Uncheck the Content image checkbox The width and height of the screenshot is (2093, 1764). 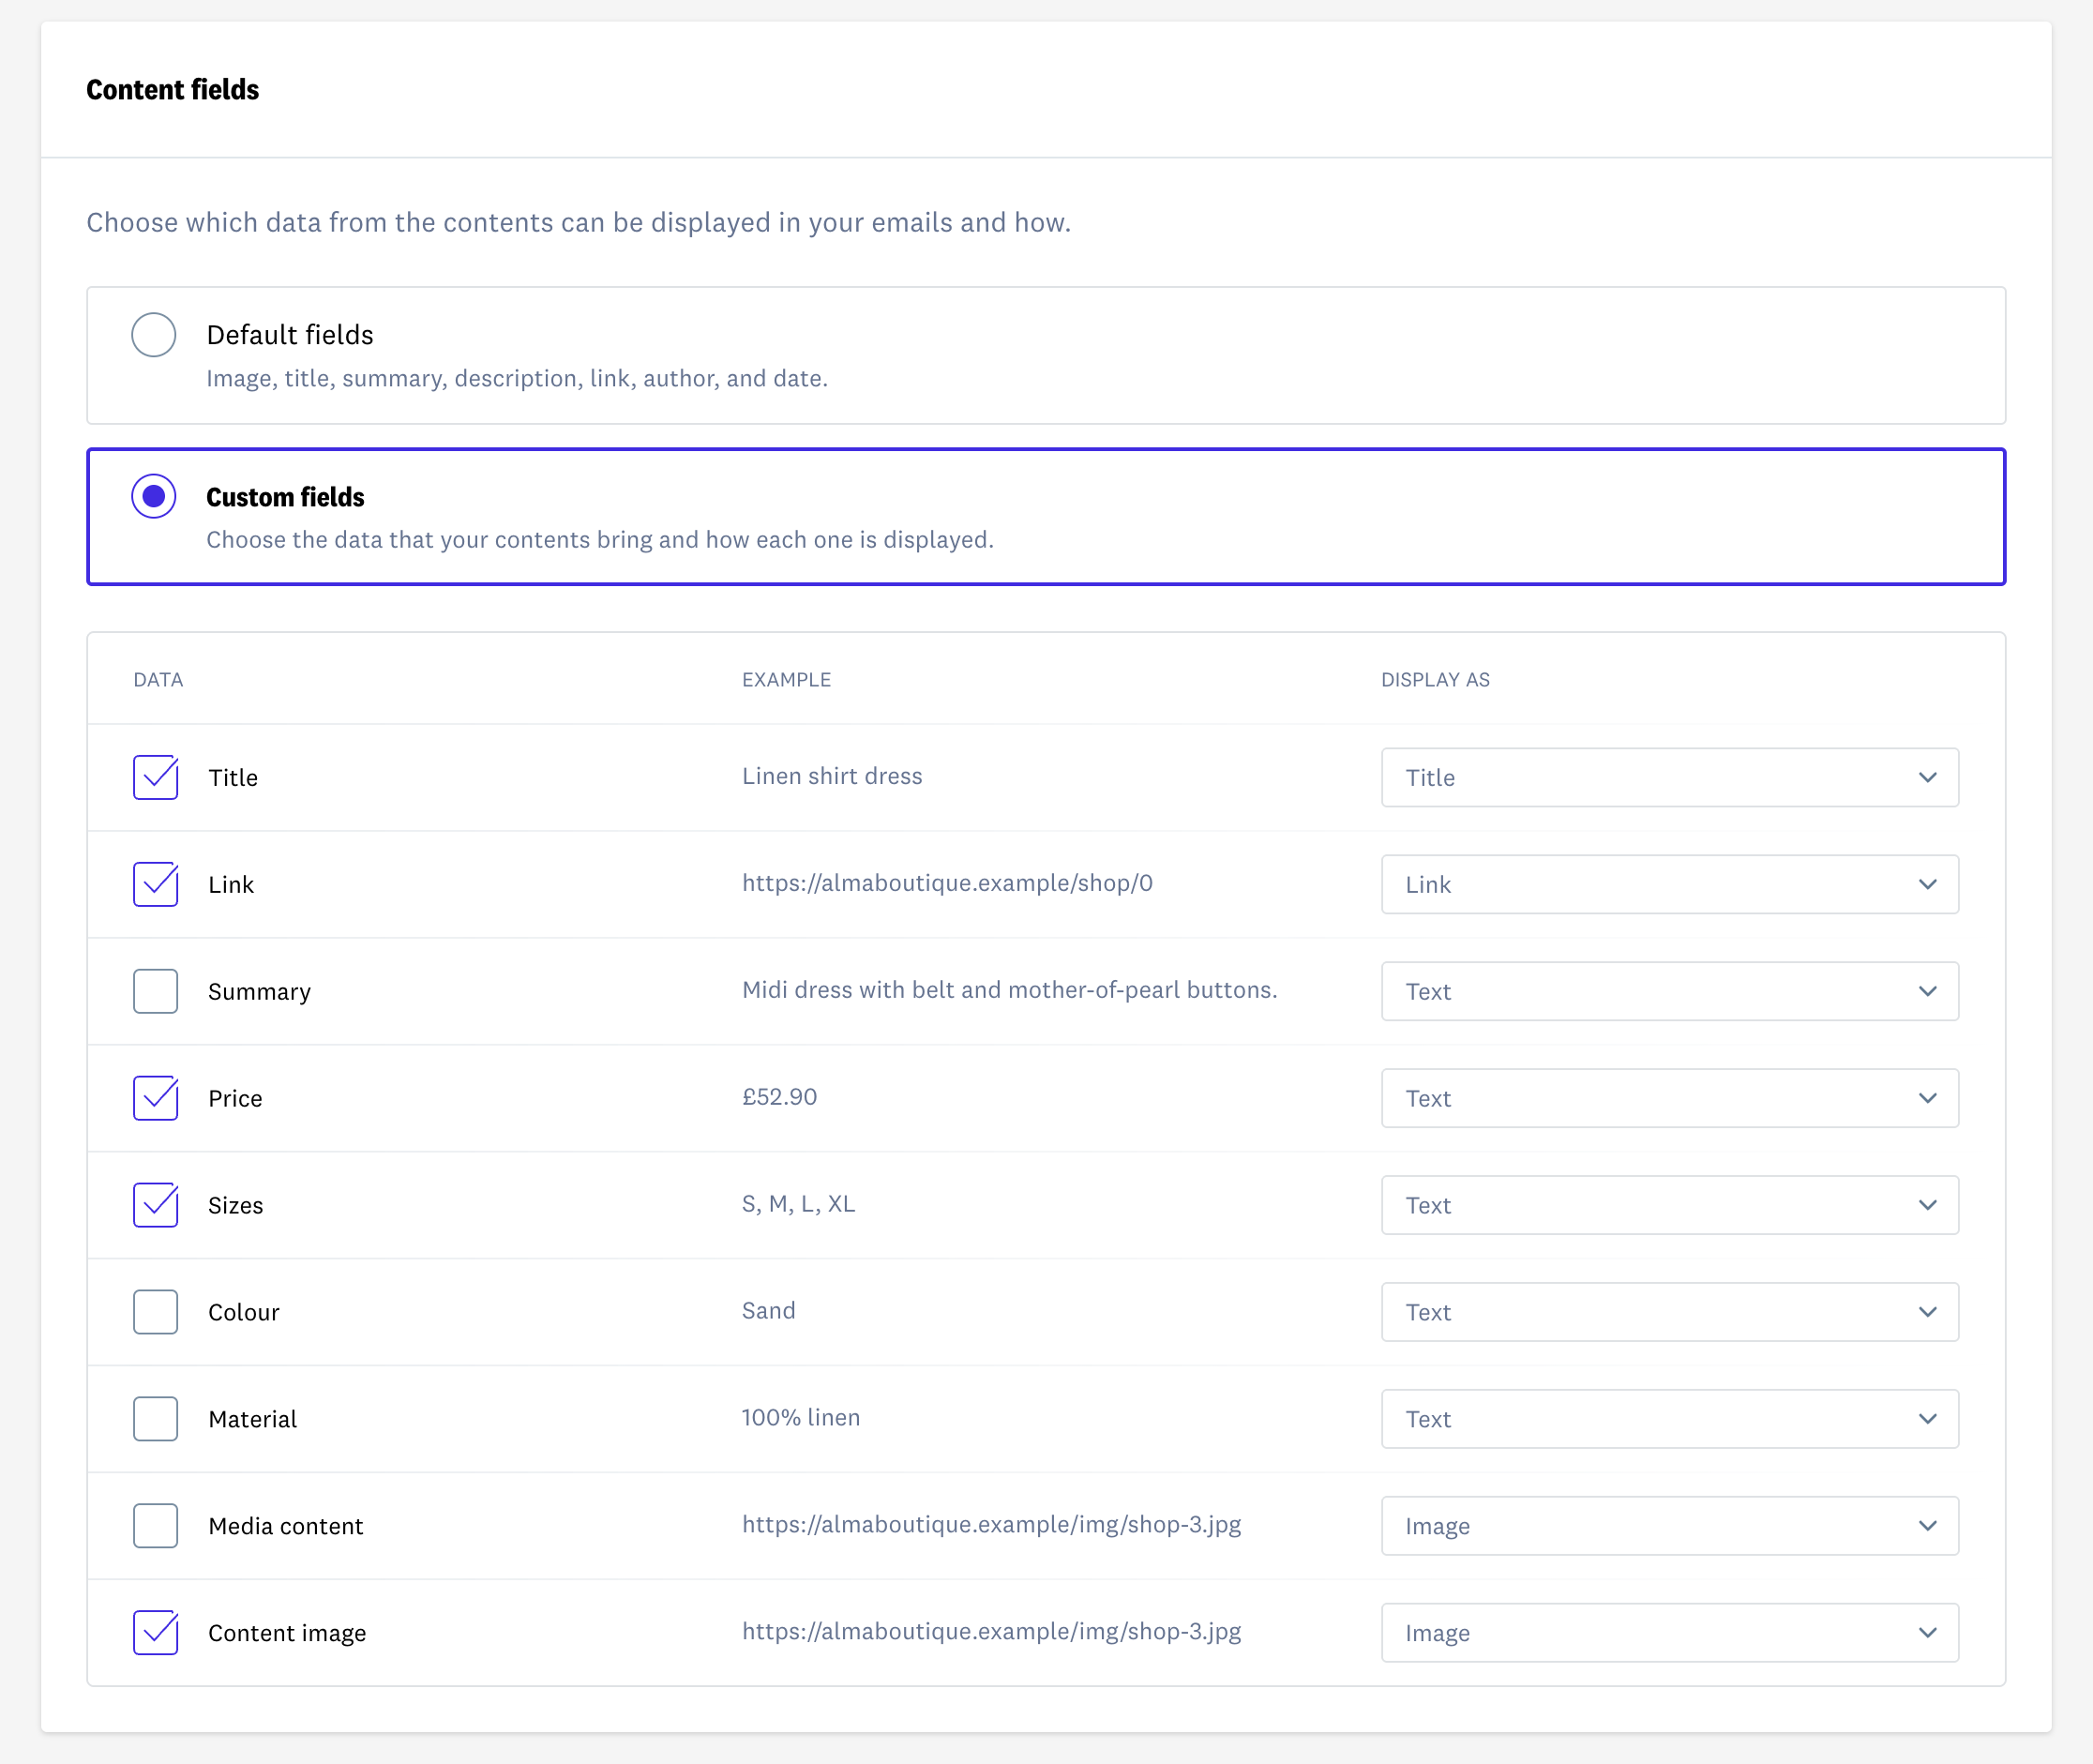(156, 1634)
